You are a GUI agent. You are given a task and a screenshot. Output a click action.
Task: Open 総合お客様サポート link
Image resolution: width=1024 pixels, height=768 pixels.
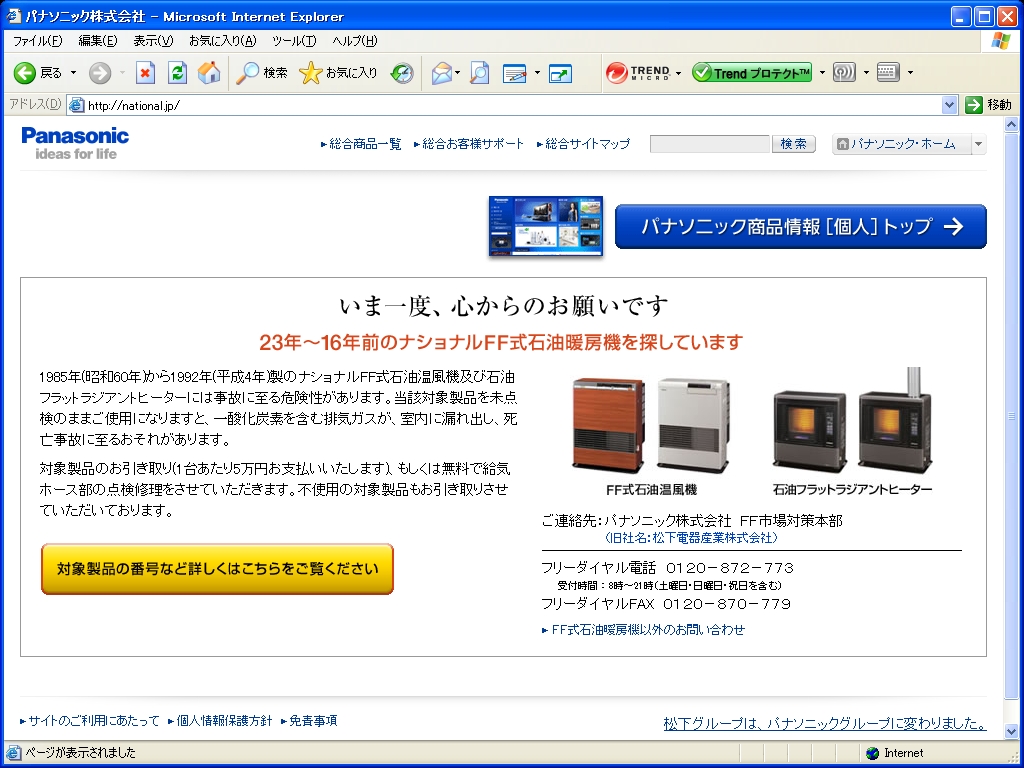pos(469,144)
